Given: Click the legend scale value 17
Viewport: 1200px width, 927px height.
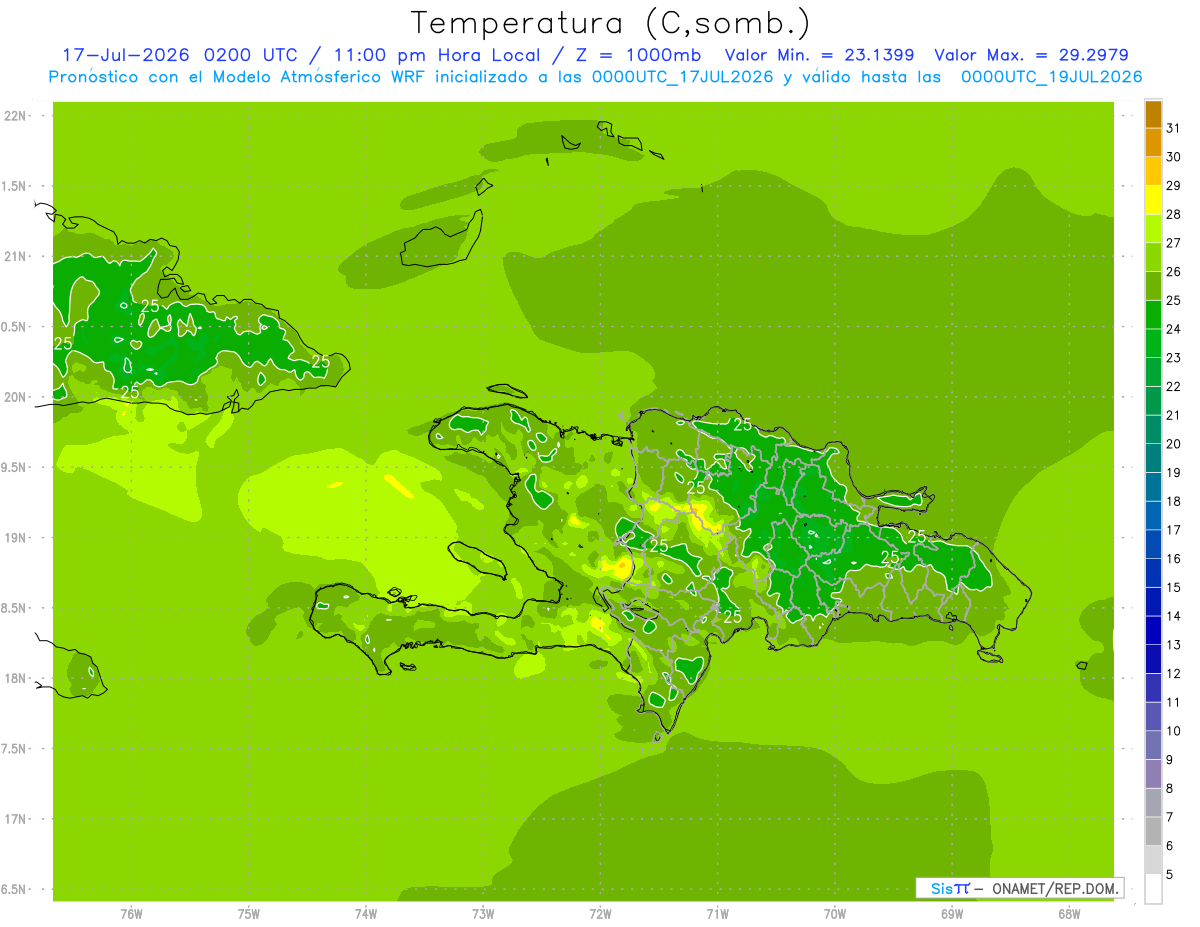Looking at the screenshot, I should tap(1174, 530).
